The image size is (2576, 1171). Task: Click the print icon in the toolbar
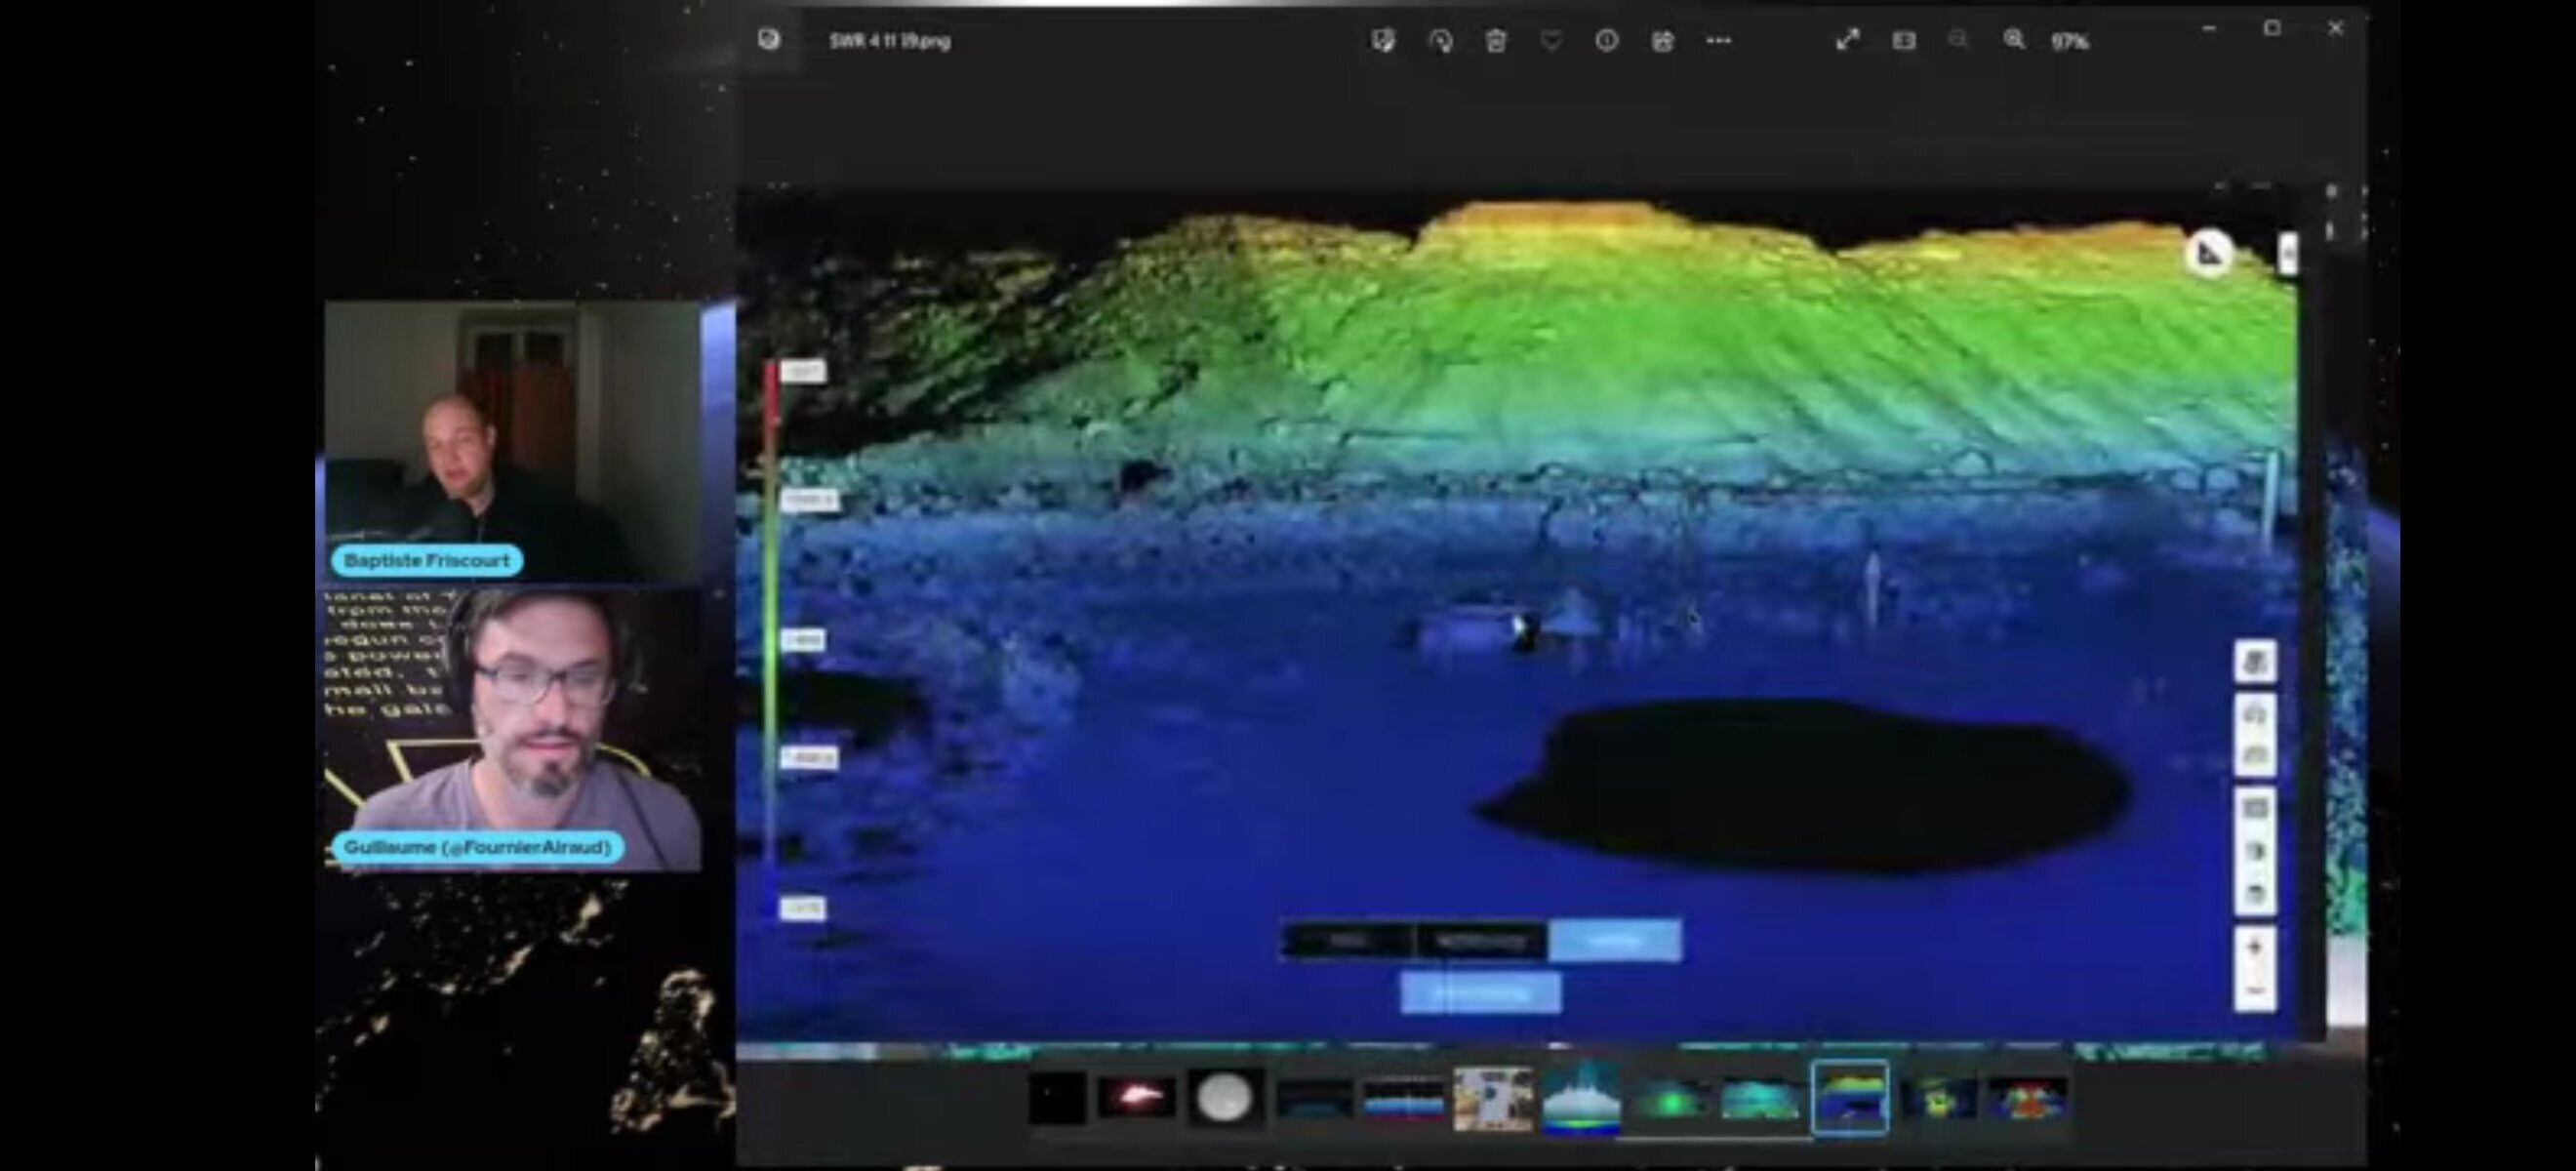1662,40
